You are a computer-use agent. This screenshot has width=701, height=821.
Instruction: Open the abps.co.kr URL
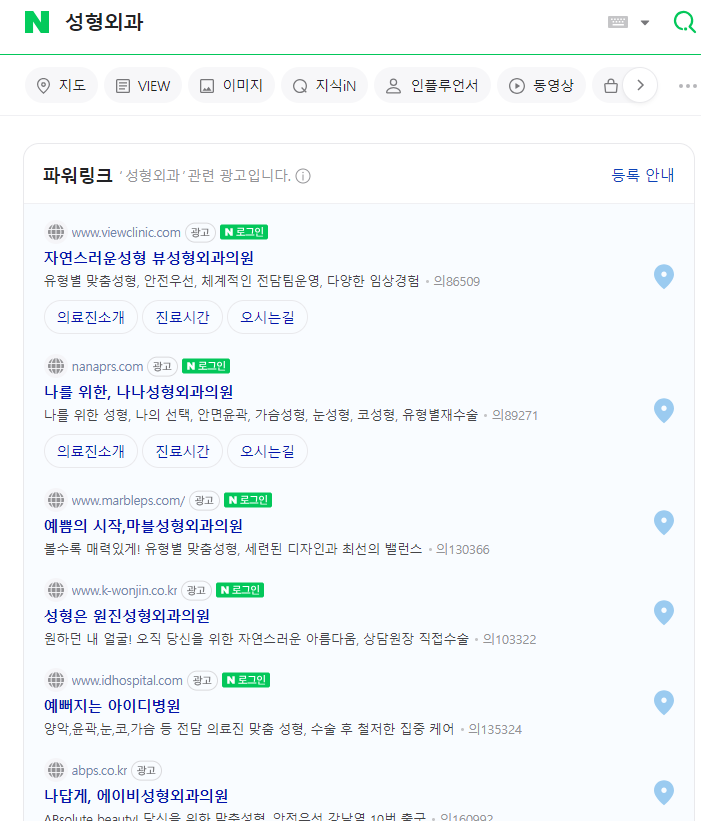[99, 770]
